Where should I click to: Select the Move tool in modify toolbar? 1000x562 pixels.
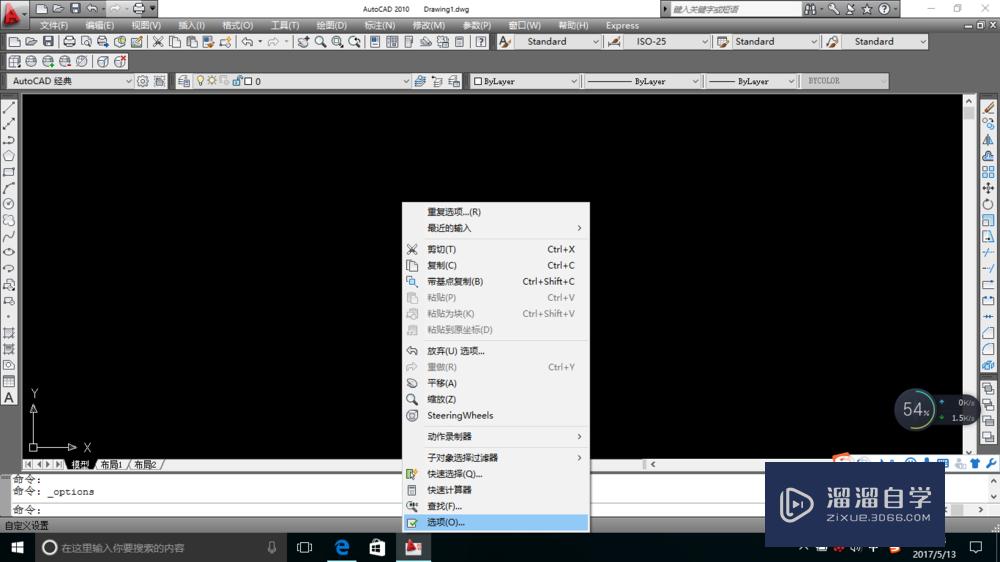coord(988,188)
